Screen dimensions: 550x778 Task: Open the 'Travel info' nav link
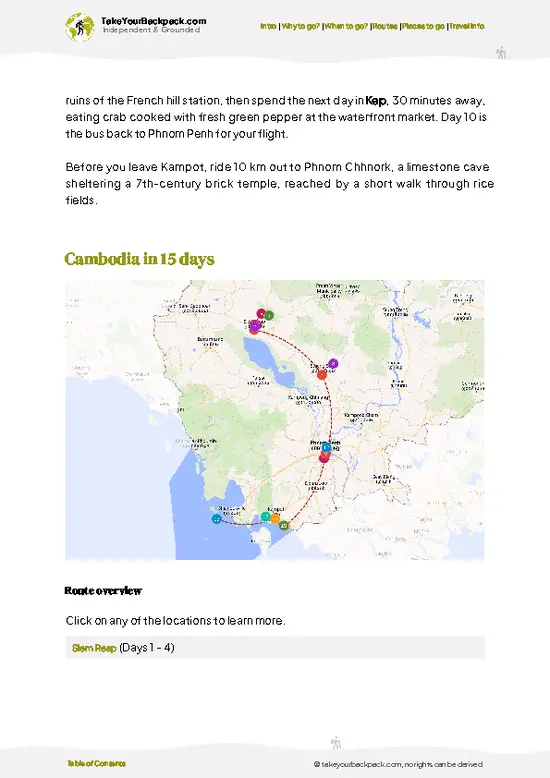click(467, 26)
